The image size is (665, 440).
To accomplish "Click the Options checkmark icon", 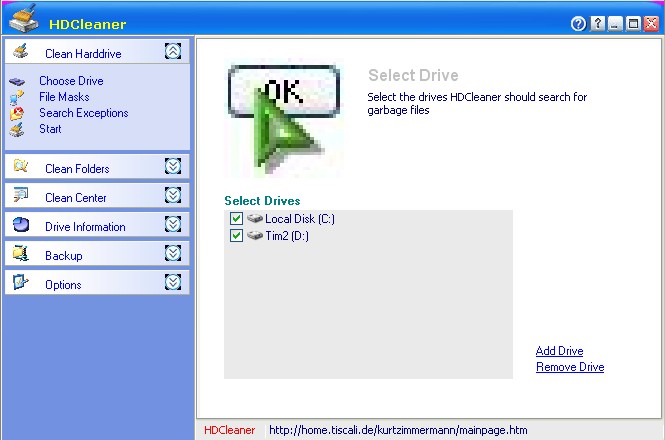I will click(x=20, y=282).
